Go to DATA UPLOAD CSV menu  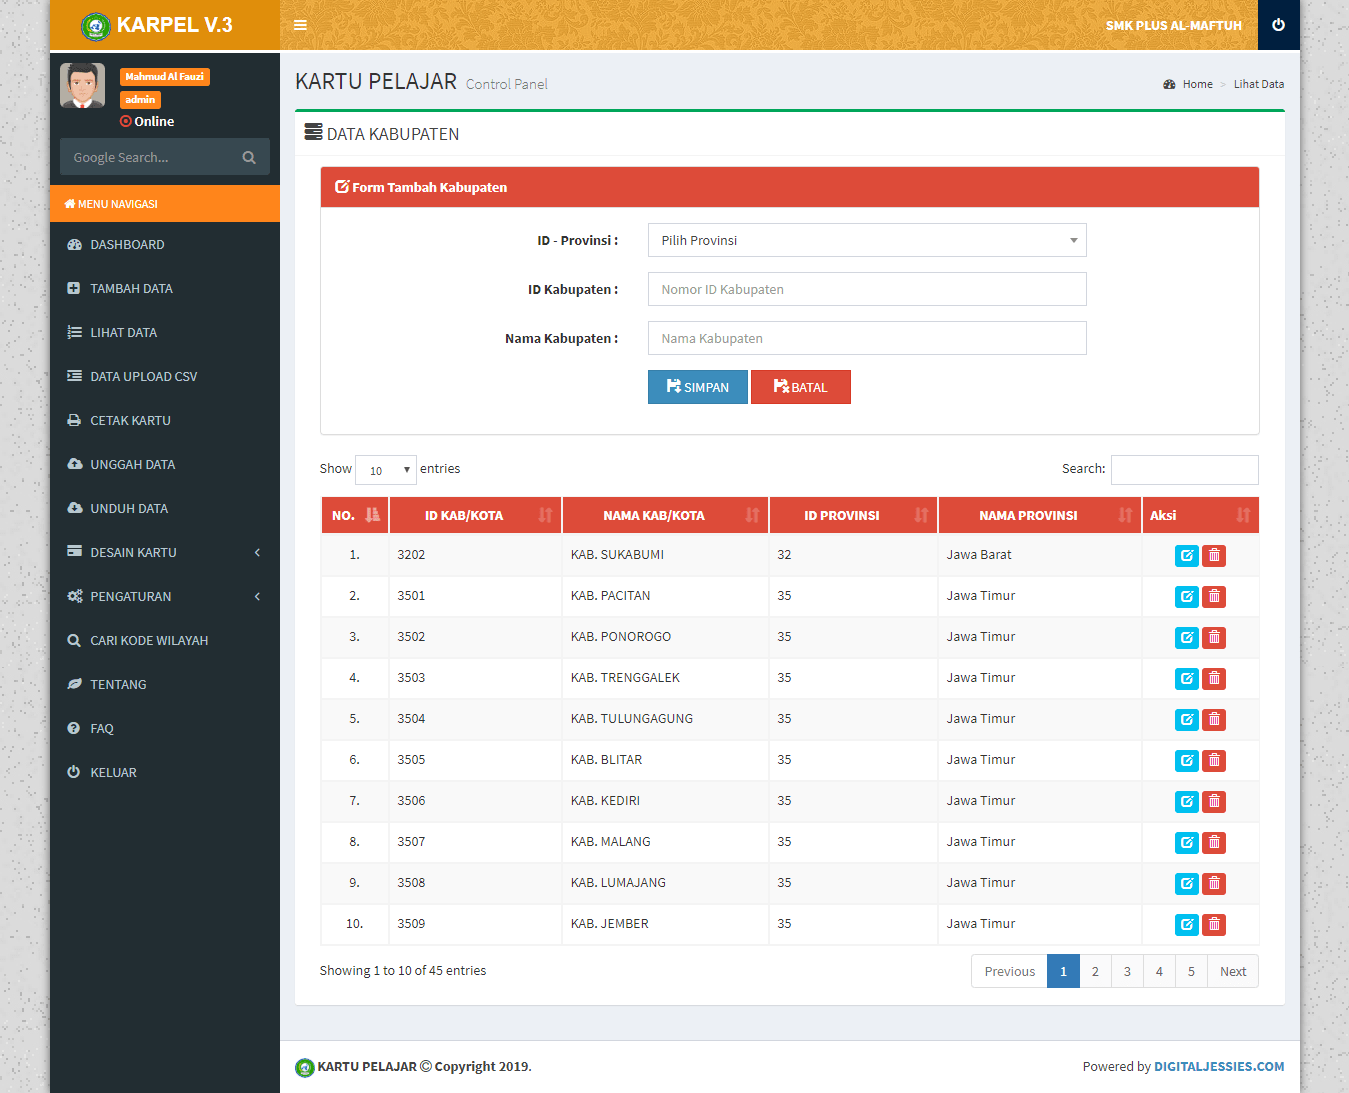(143, 377)
